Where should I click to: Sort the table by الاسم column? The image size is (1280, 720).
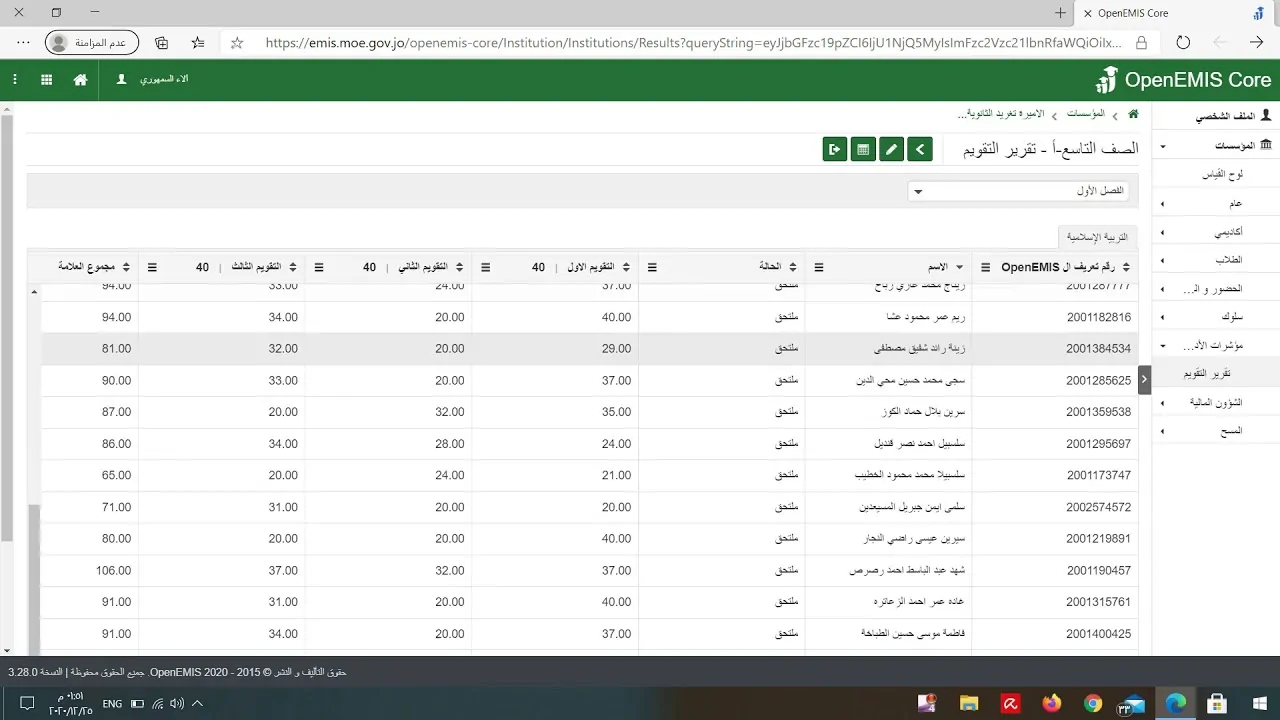[960, 267]
